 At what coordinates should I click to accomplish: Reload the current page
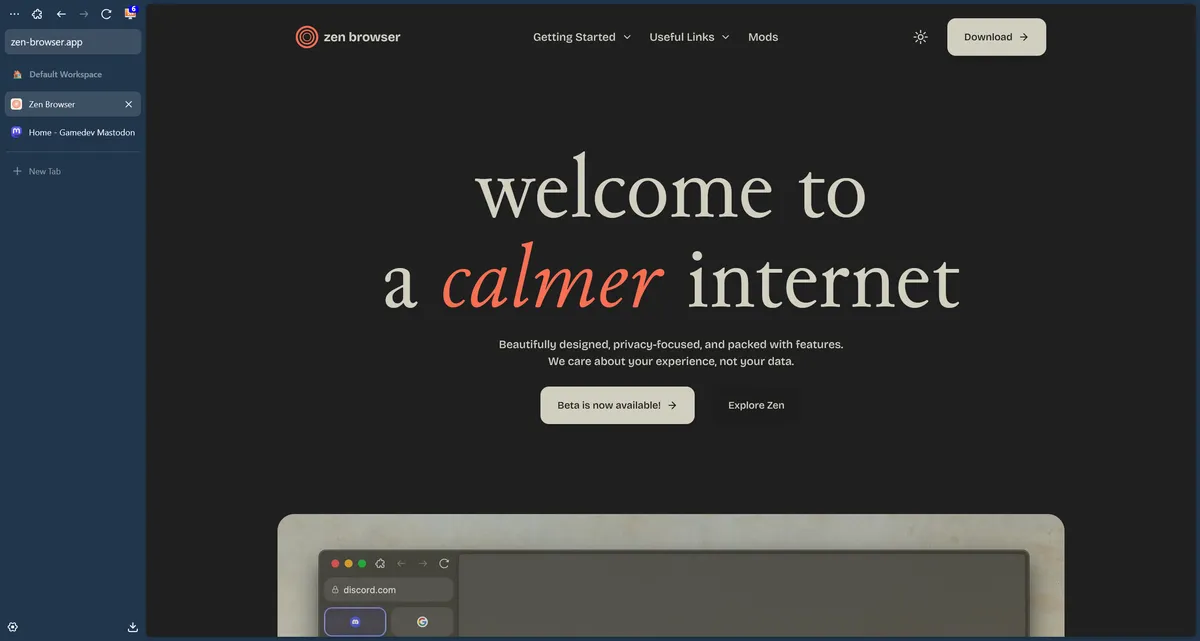[x=106, y=14]
